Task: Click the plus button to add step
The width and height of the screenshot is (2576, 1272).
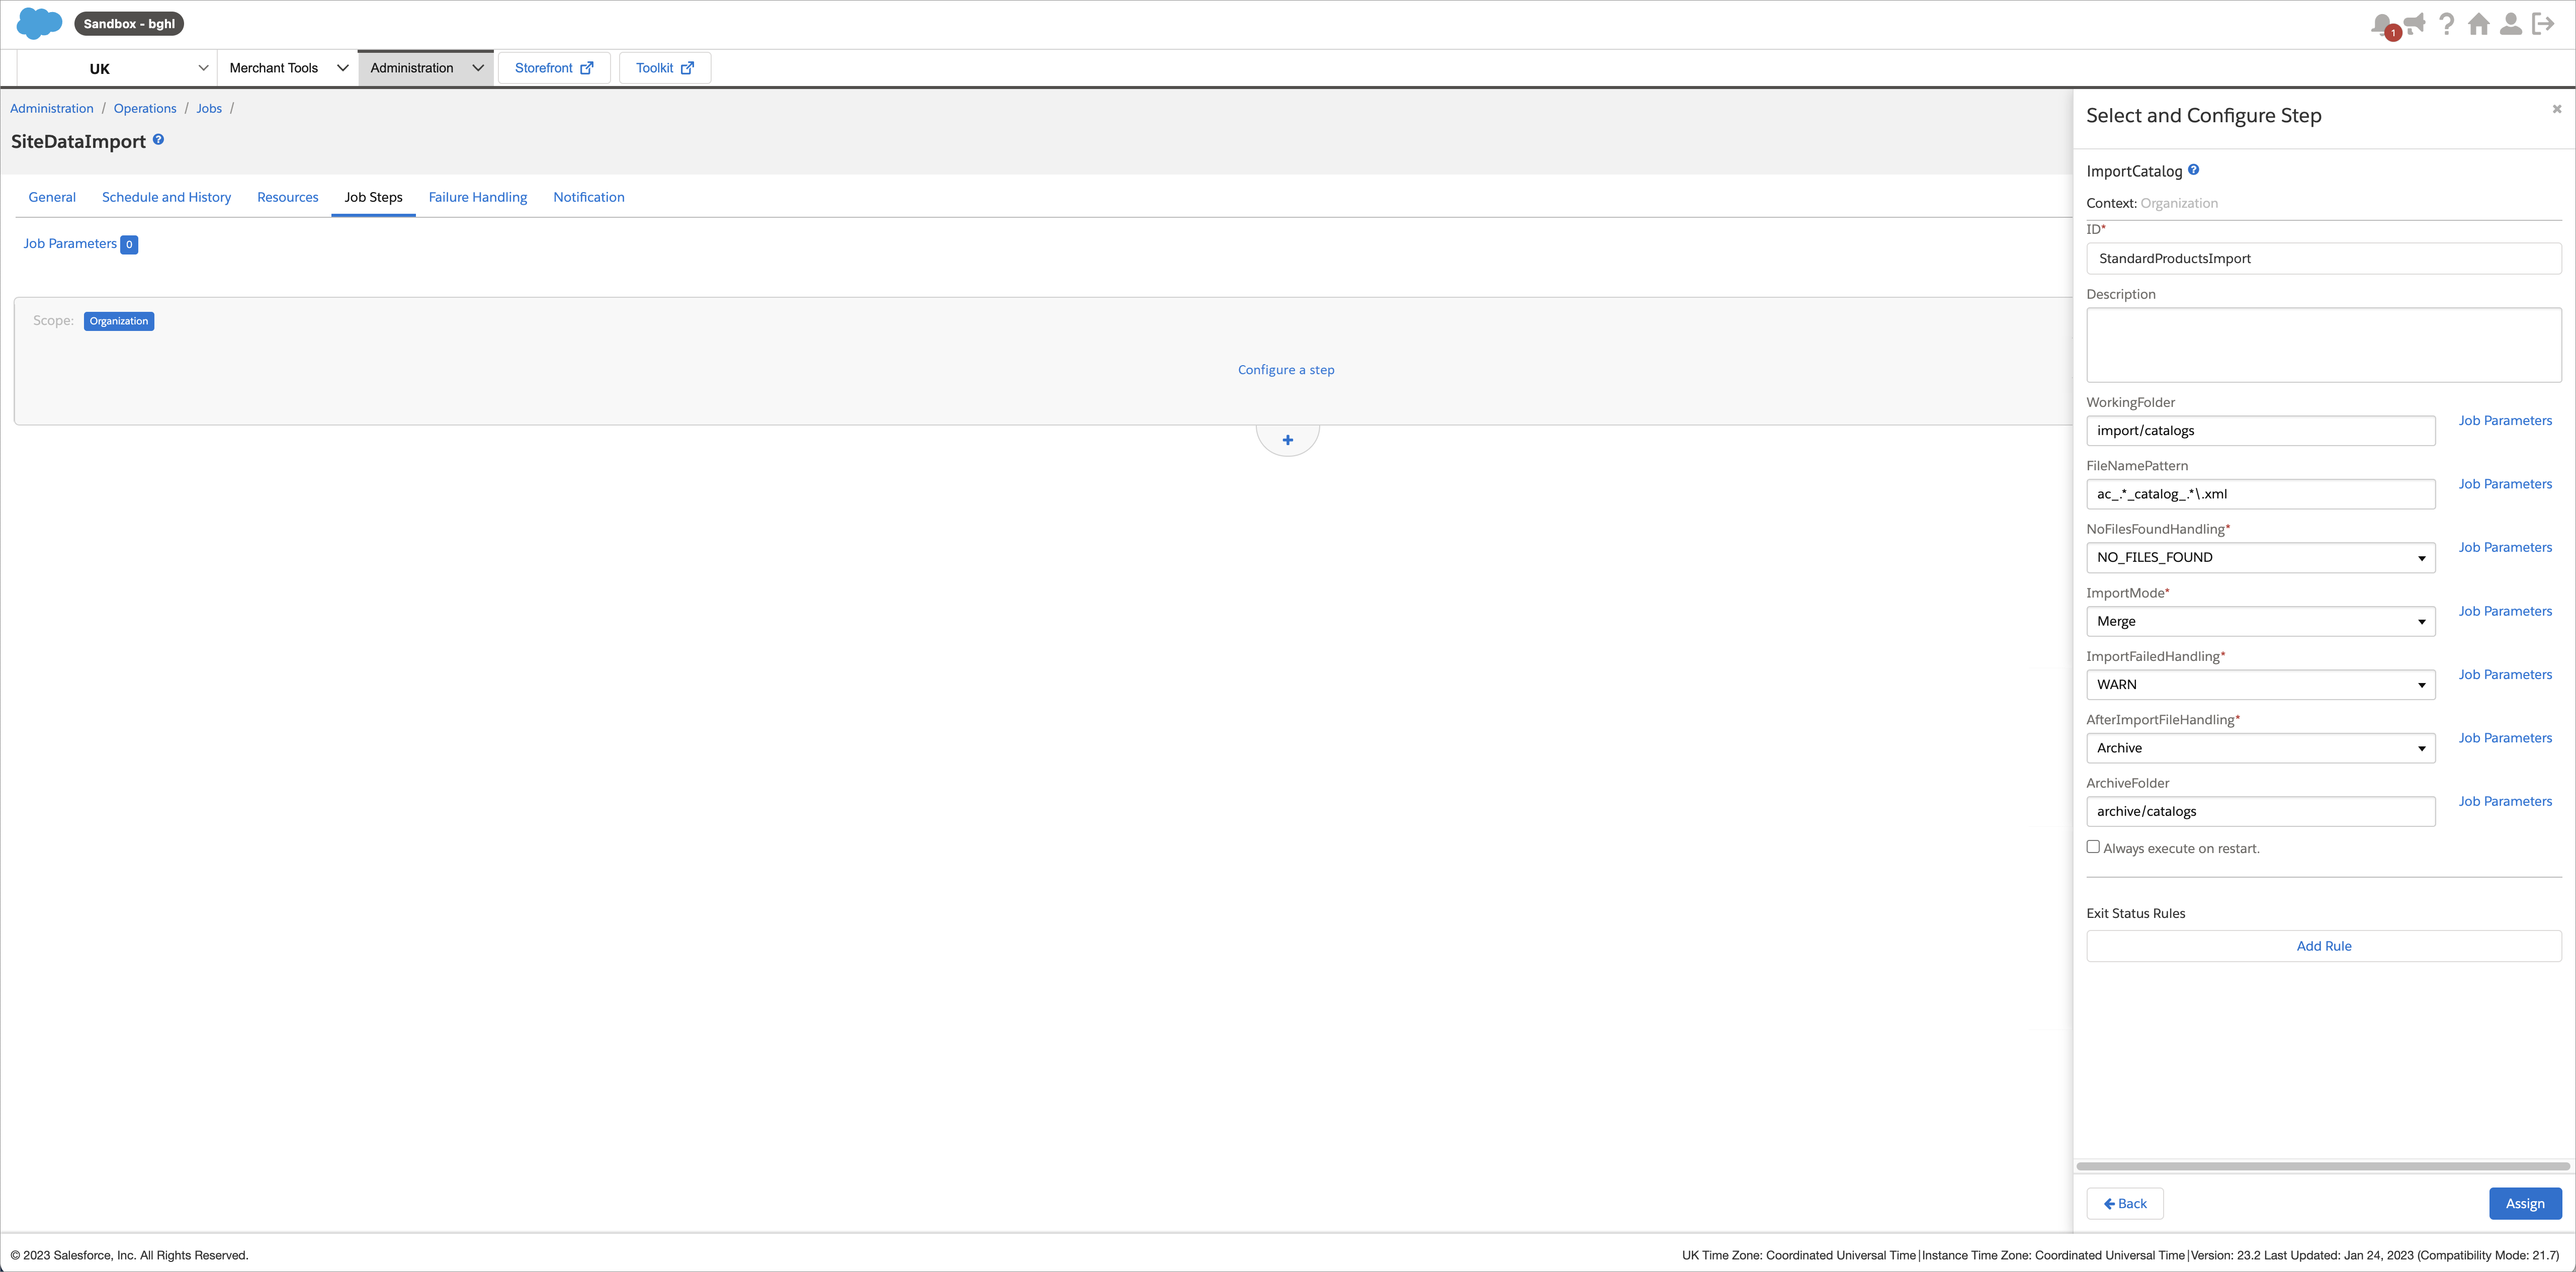Action: 1287,440
